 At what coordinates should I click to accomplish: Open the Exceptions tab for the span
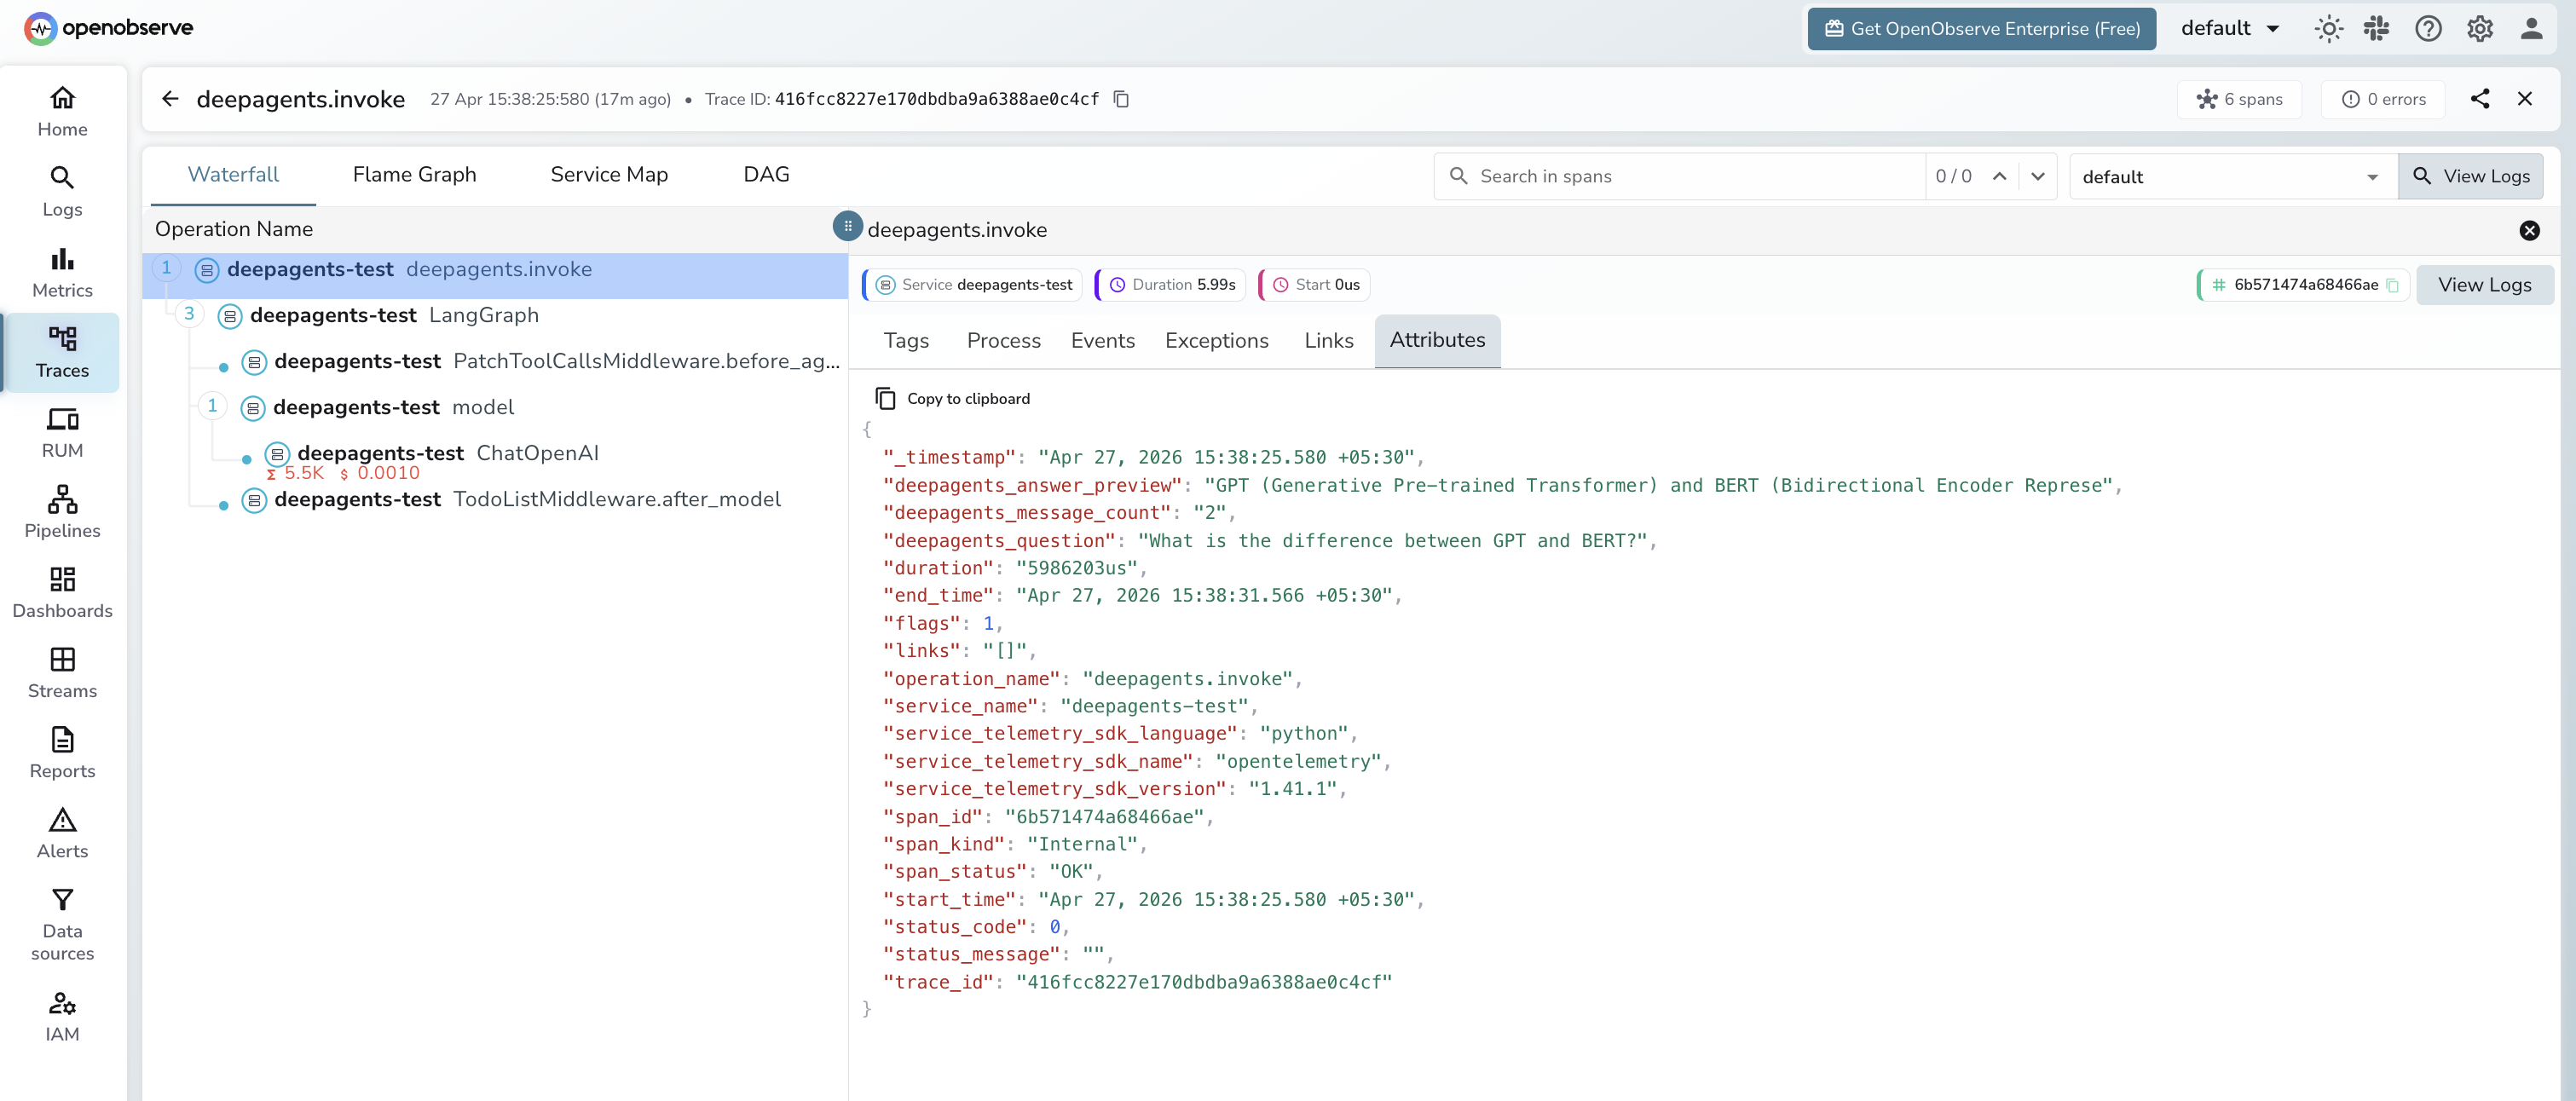(1216, 340)
